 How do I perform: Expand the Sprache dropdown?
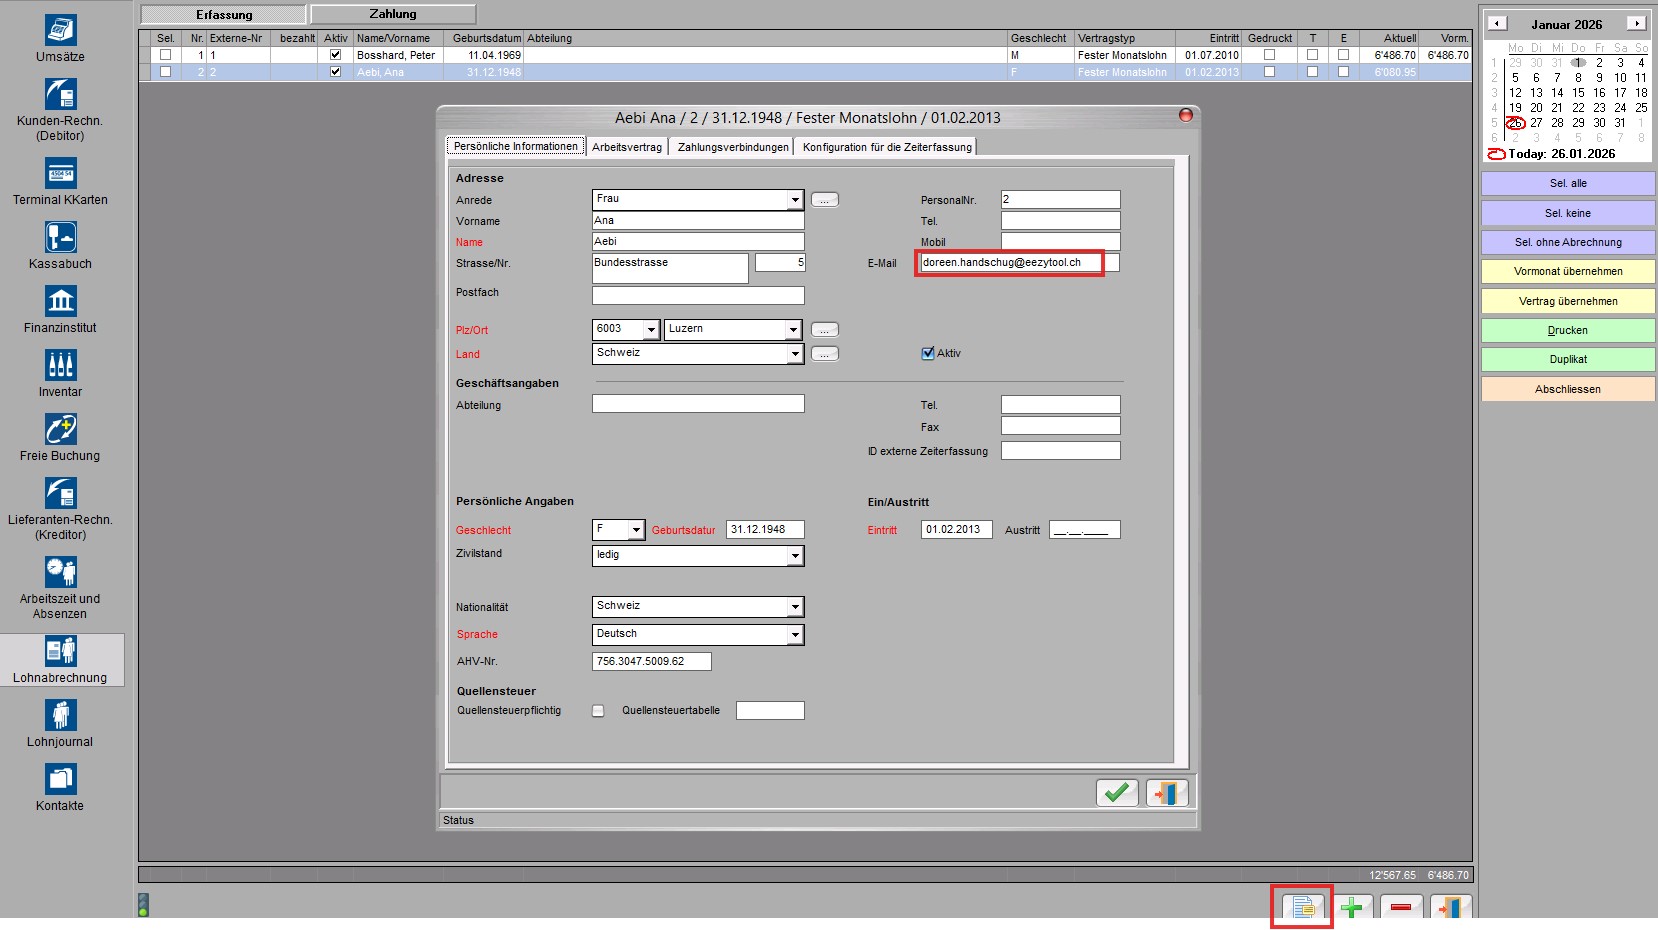pos(794,635)
